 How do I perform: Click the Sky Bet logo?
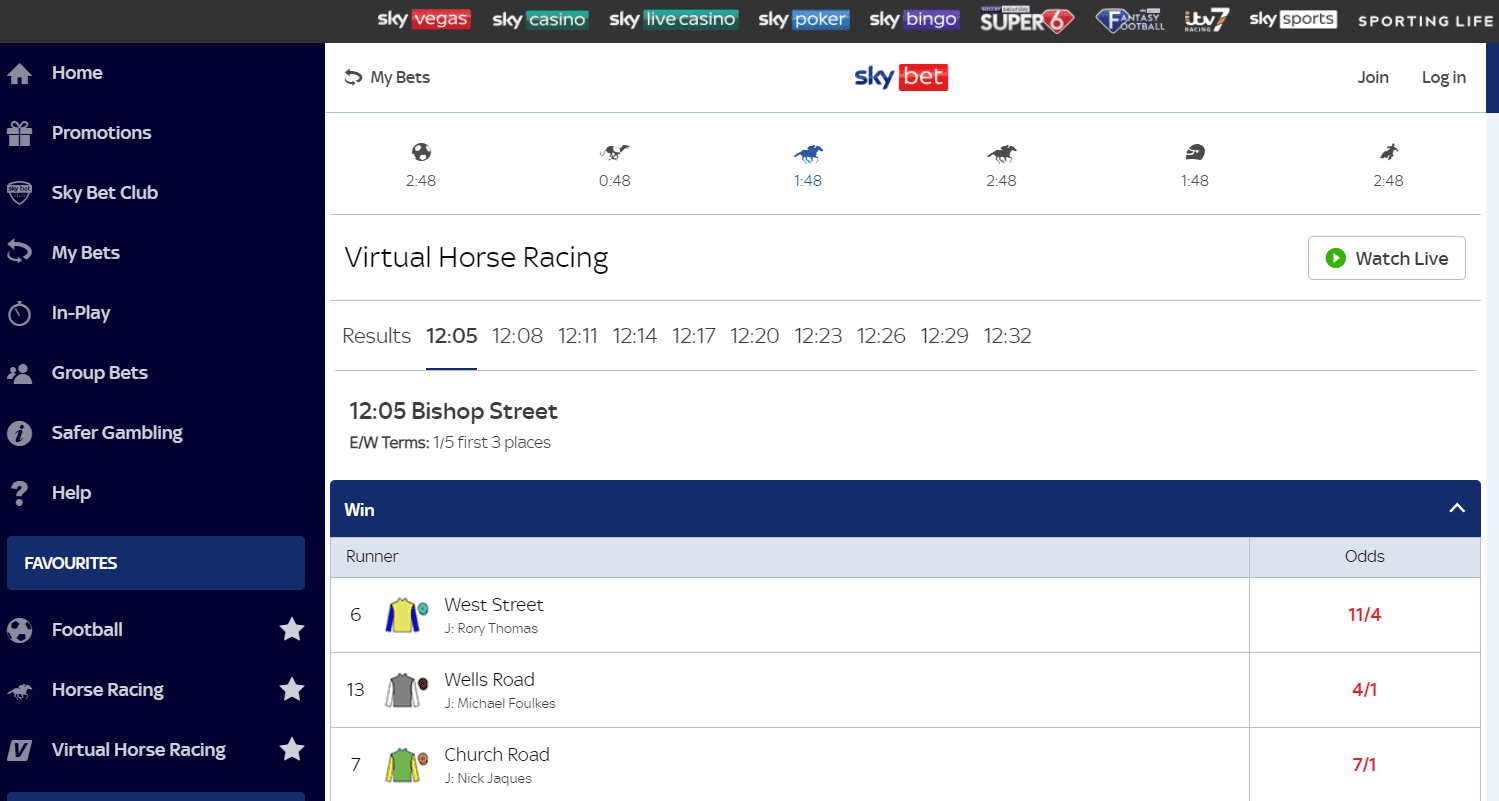point(901,78)
